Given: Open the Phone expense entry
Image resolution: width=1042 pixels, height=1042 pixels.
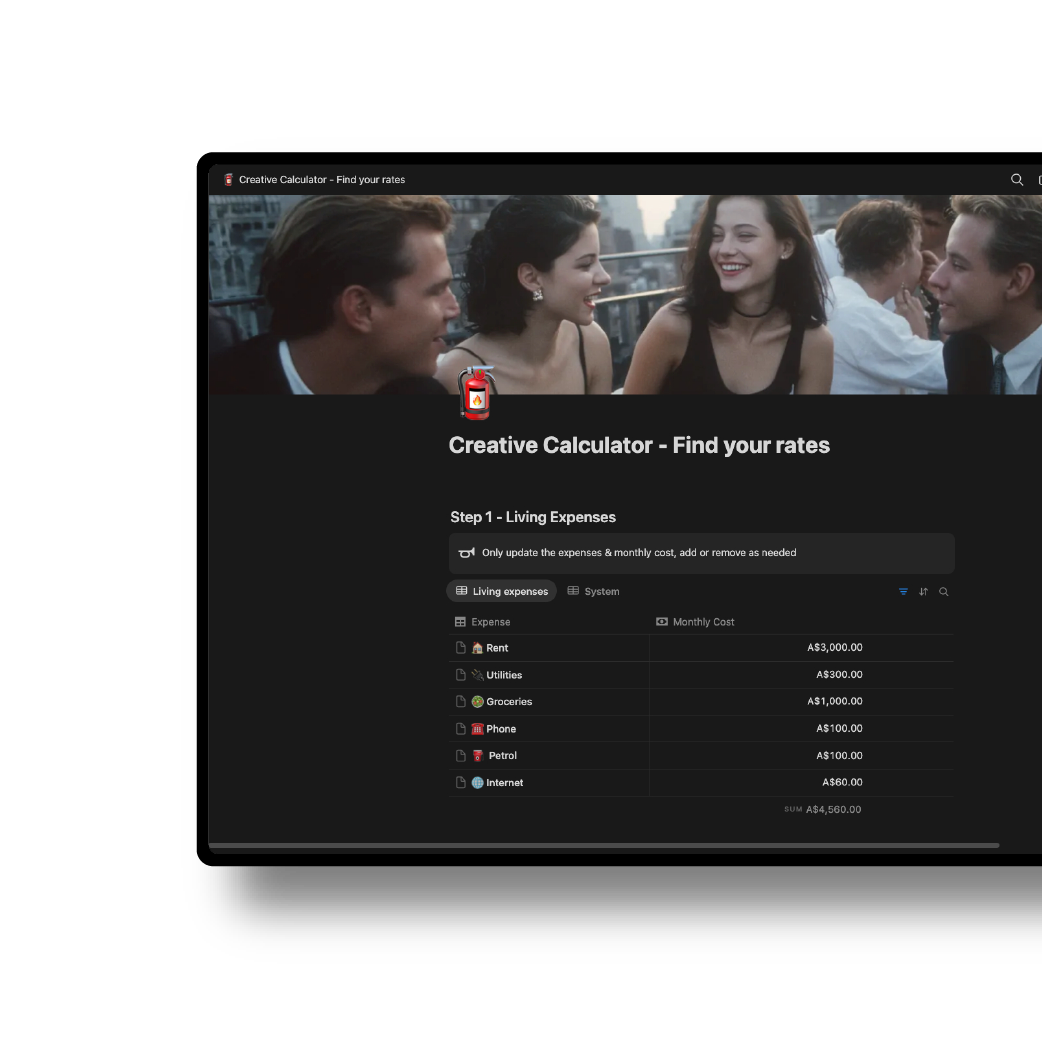Looking at the screenshot, I should click(x=501, y=729).
